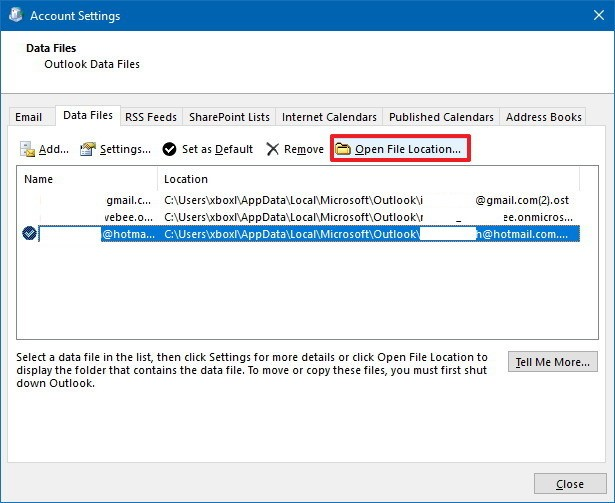Viewport: 615px width, 503px height.
Task: Open the RSS Feeds tab
Action: 151,117
